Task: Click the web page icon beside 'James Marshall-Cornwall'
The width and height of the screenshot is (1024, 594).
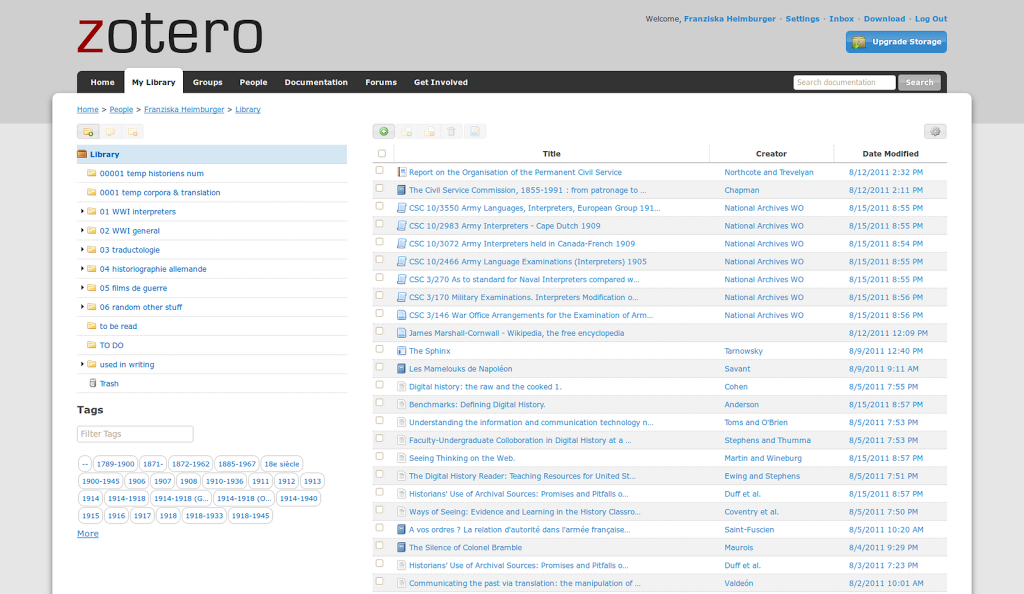Action: point(402,333)
